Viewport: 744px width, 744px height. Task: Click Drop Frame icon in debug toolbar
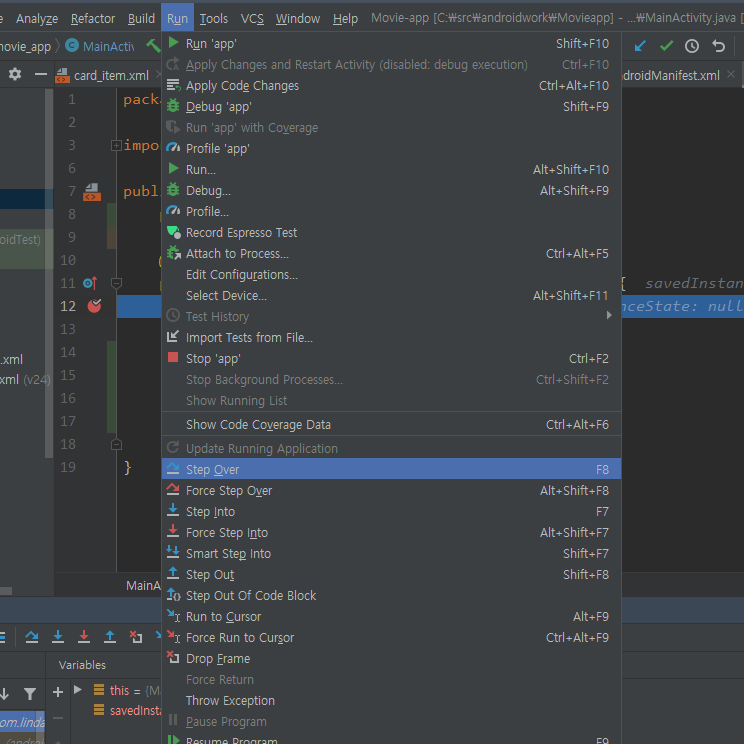(136, 637)
